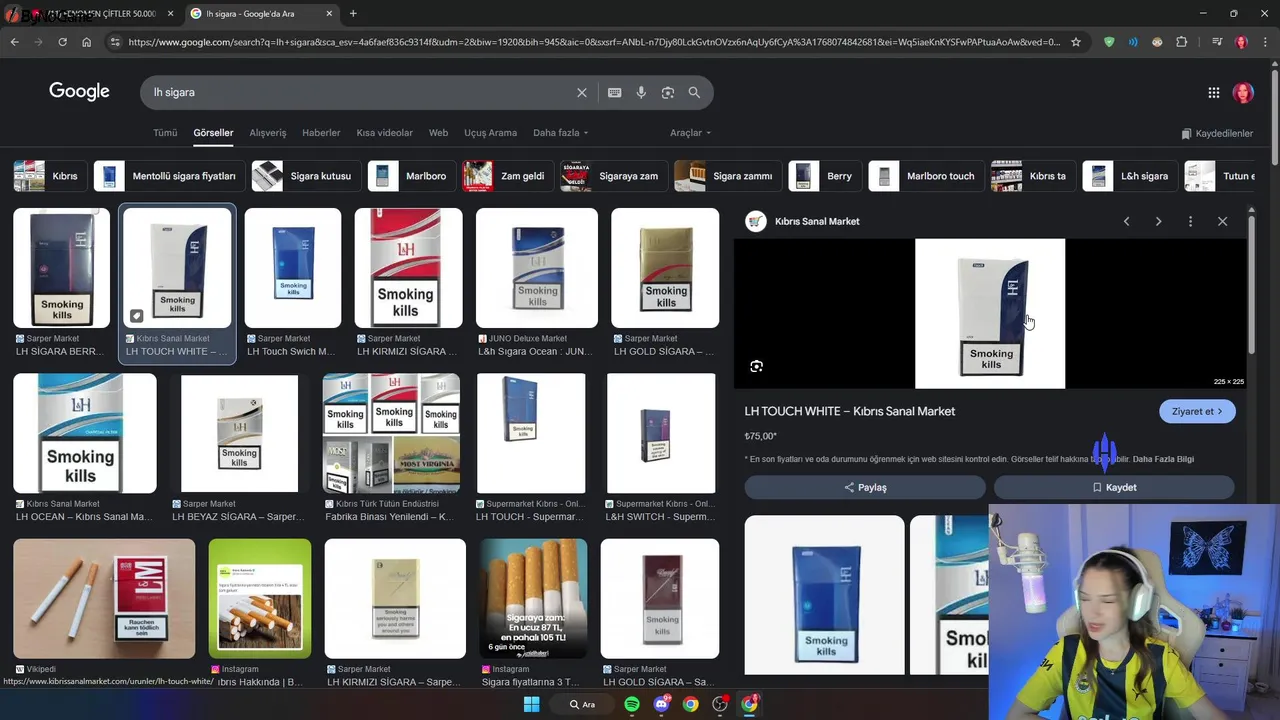The width and height of the screenshot is (1280, 720).
Task: Open Spotify from the taskbar
Action: (632, 704)
